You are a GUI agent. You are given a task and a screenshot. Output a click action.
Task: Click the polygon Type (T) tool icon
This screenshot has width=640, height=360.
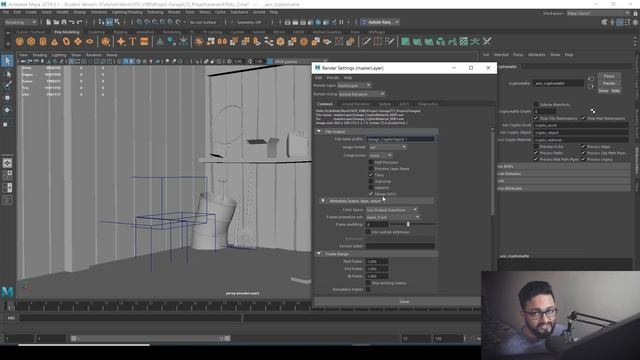click(133, 42)
